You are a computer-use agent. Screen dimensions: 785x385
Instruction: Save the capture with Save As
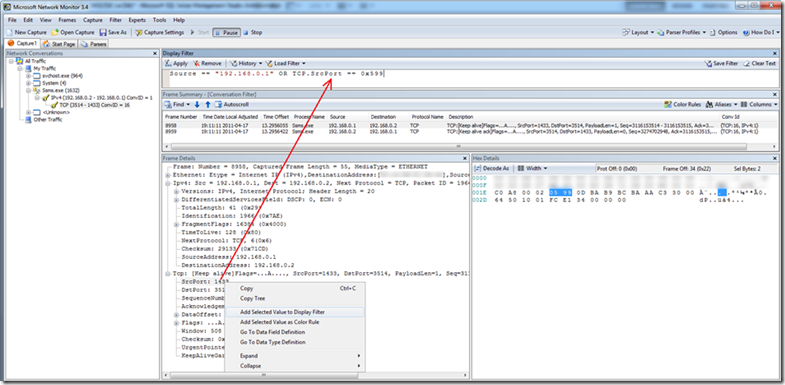pyautogui.click(x=113, y=33)
